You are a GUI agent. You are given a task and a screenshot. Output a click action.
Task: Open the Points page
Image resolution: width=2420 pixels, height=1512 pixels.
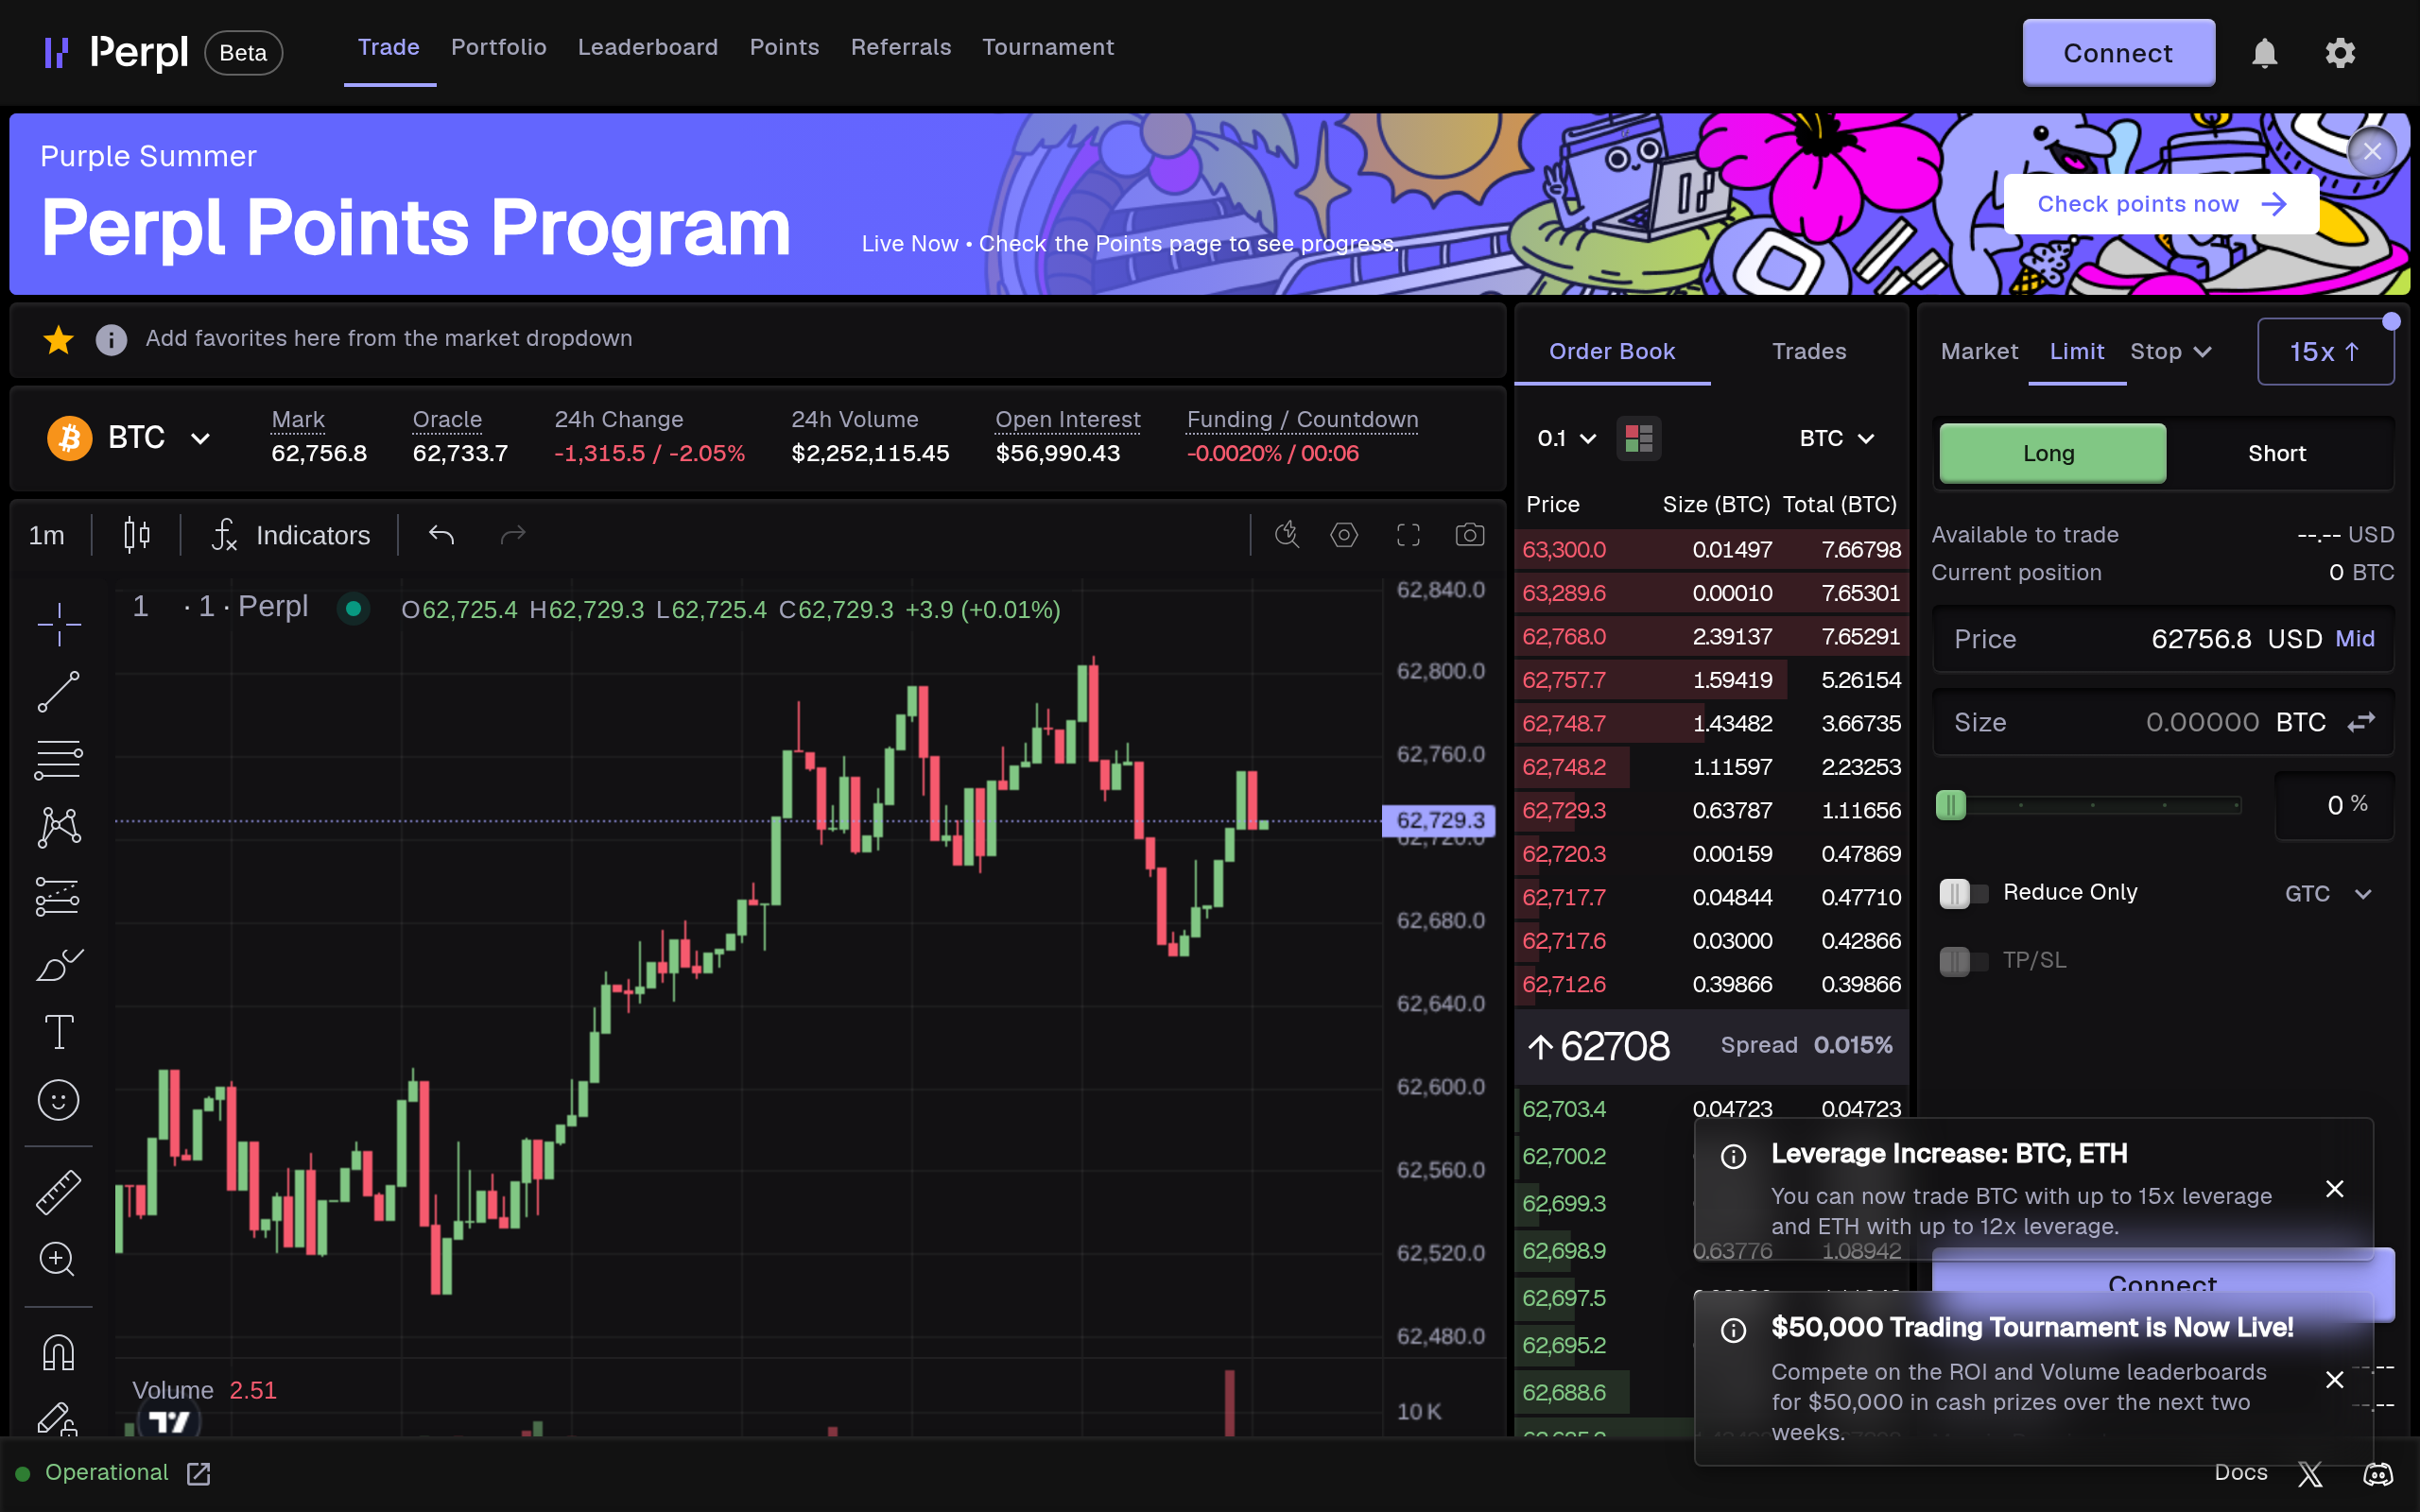pos(784,47)
